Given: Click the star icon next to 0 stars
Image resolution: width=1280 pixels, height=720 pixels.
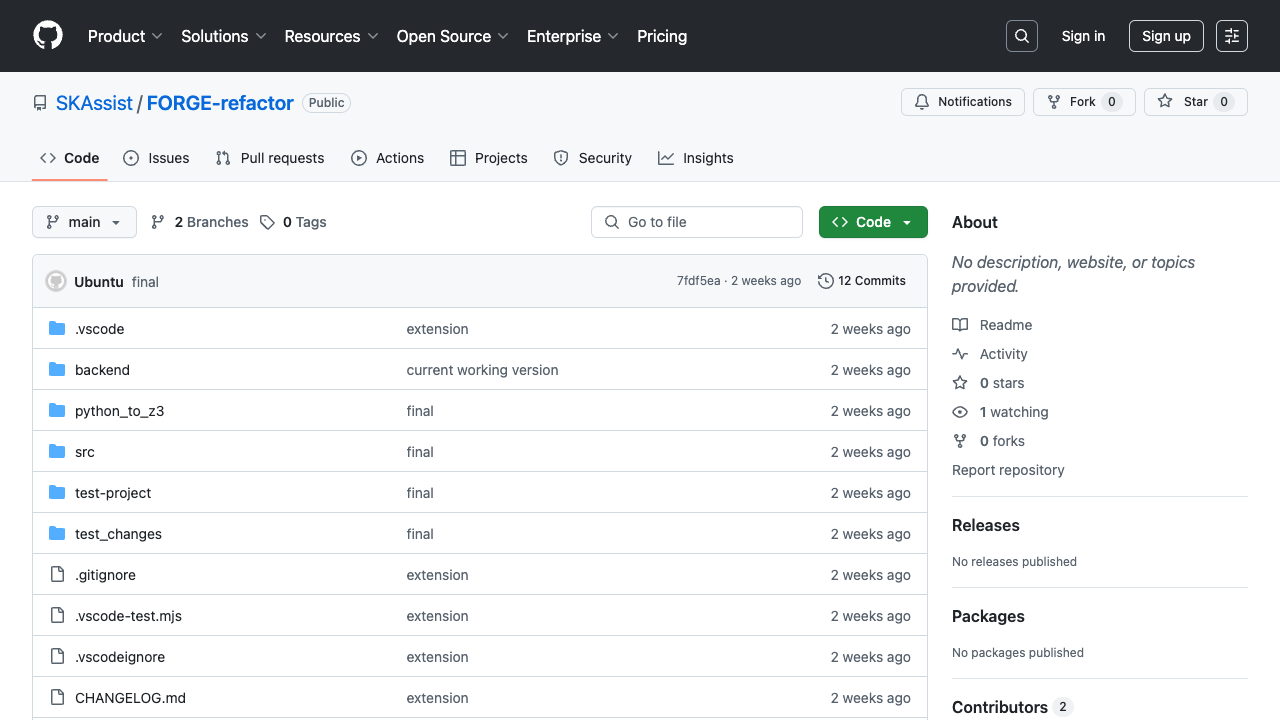Looking at the screenshot, I should 960,383.
